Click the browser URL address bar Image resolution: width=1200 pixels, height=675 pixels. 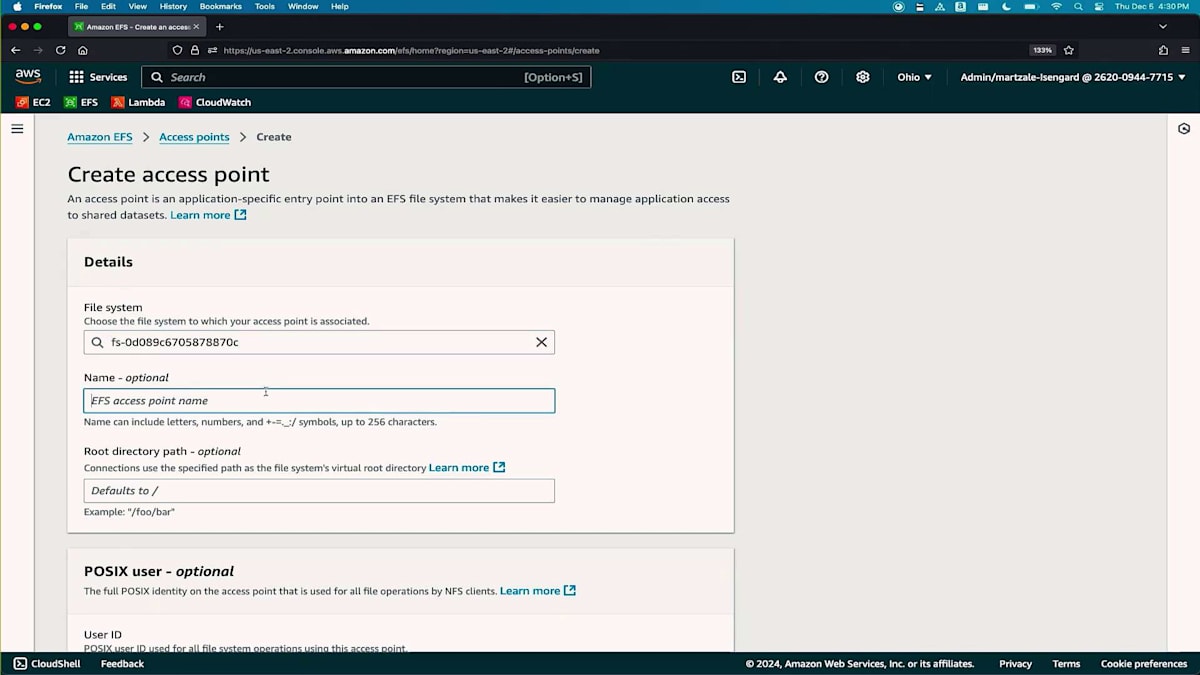[620, 50]
